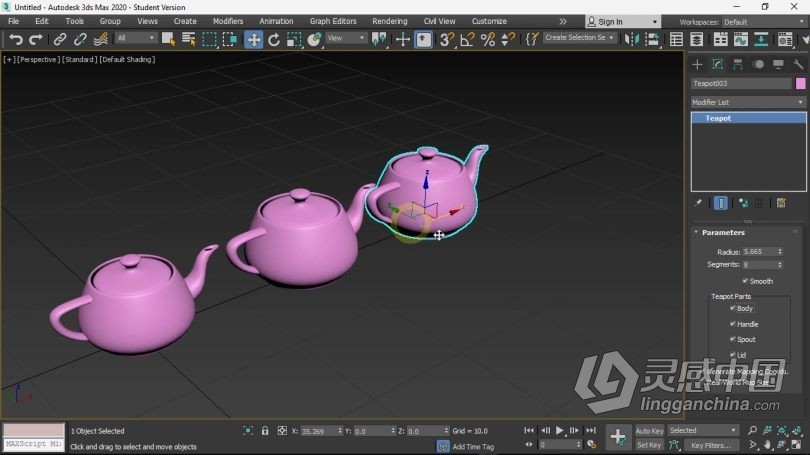This screenshot has height=455, width=810.
Task: Open the Animation menu
Action: [276, 21]
